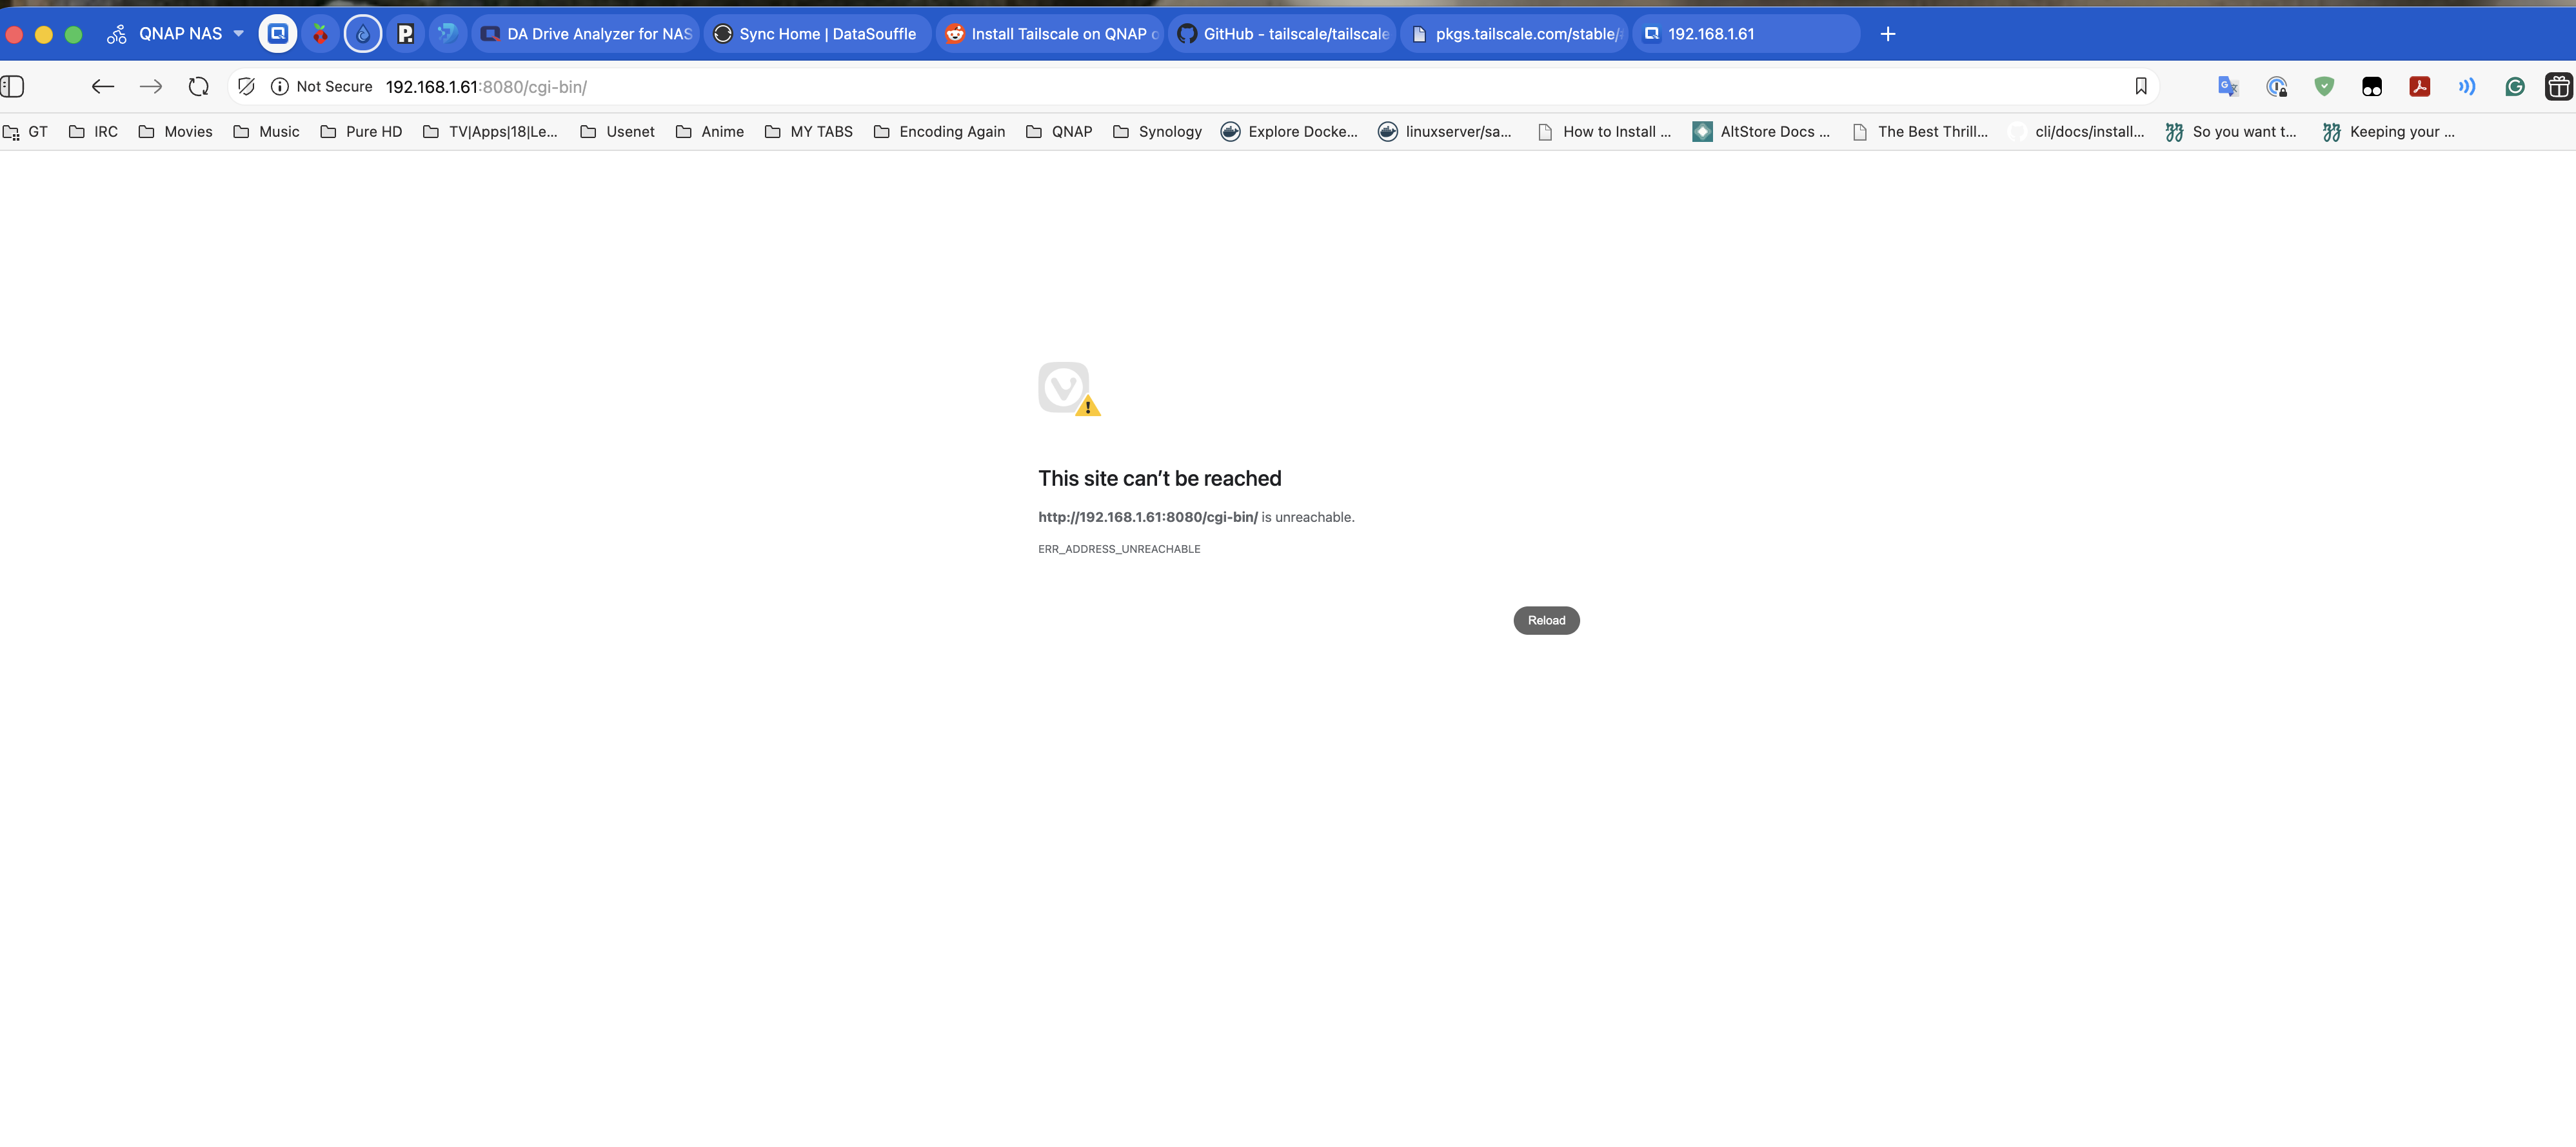
Task: Expand the Synology bookmarks folder
Action: (x=1157, y=132)
